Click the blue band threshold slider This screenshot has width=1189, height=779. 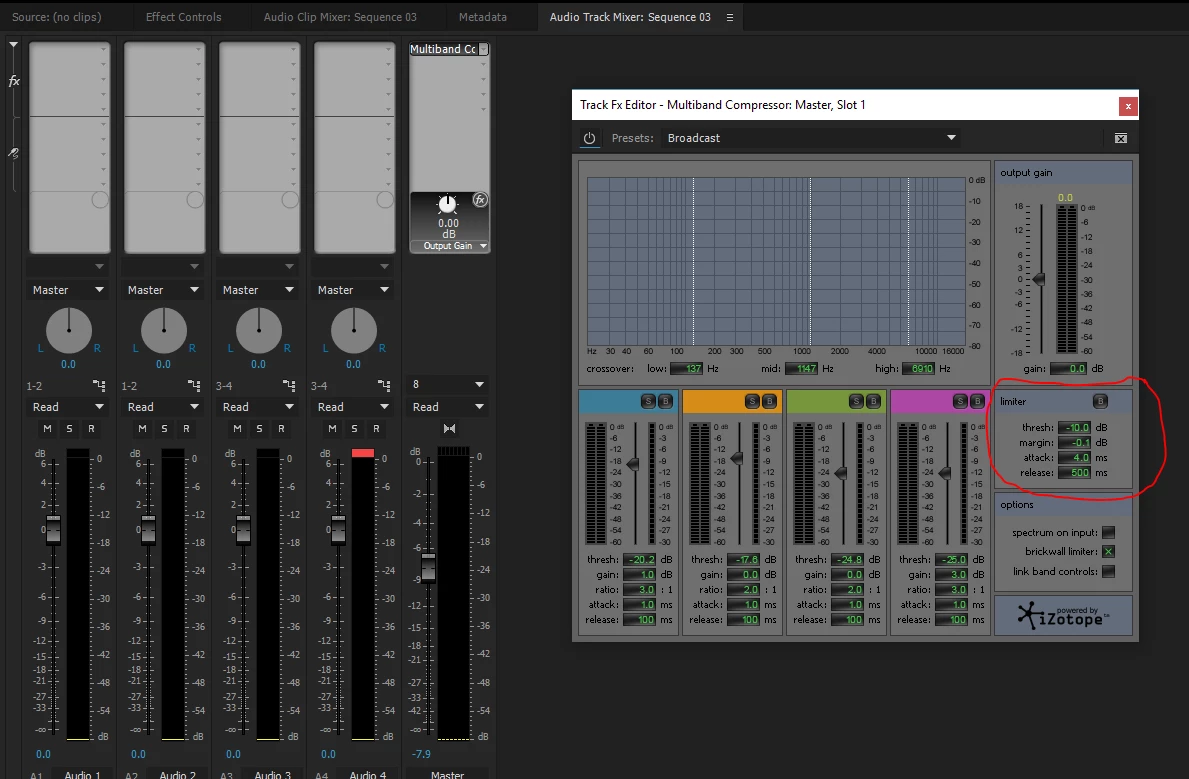coord(633,464)
